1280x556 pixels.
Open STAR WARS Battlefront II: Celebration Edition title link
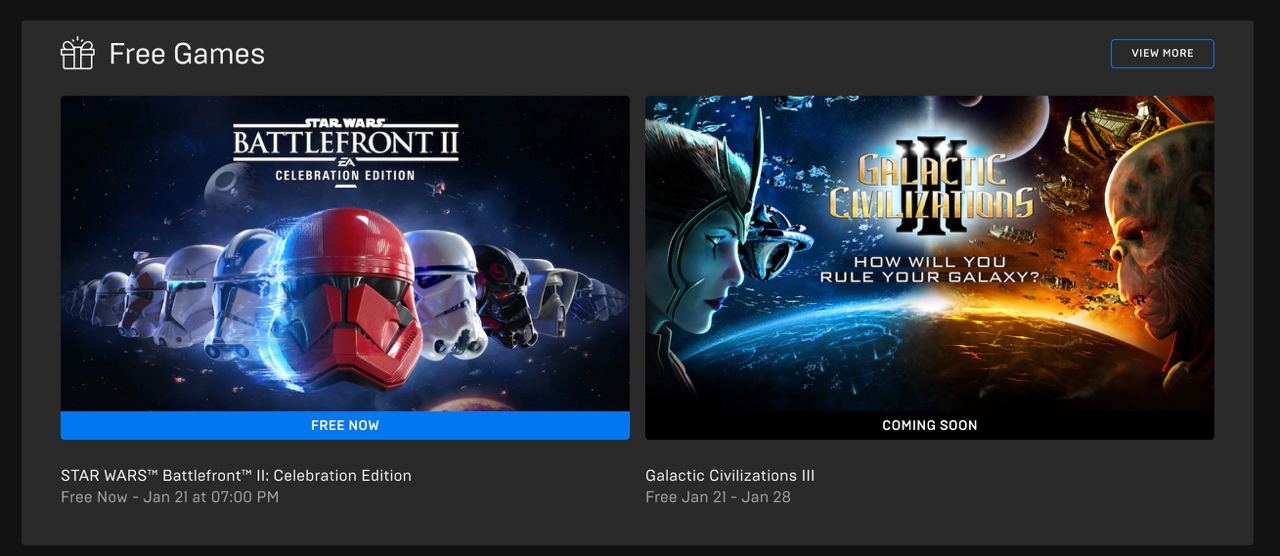236,476
